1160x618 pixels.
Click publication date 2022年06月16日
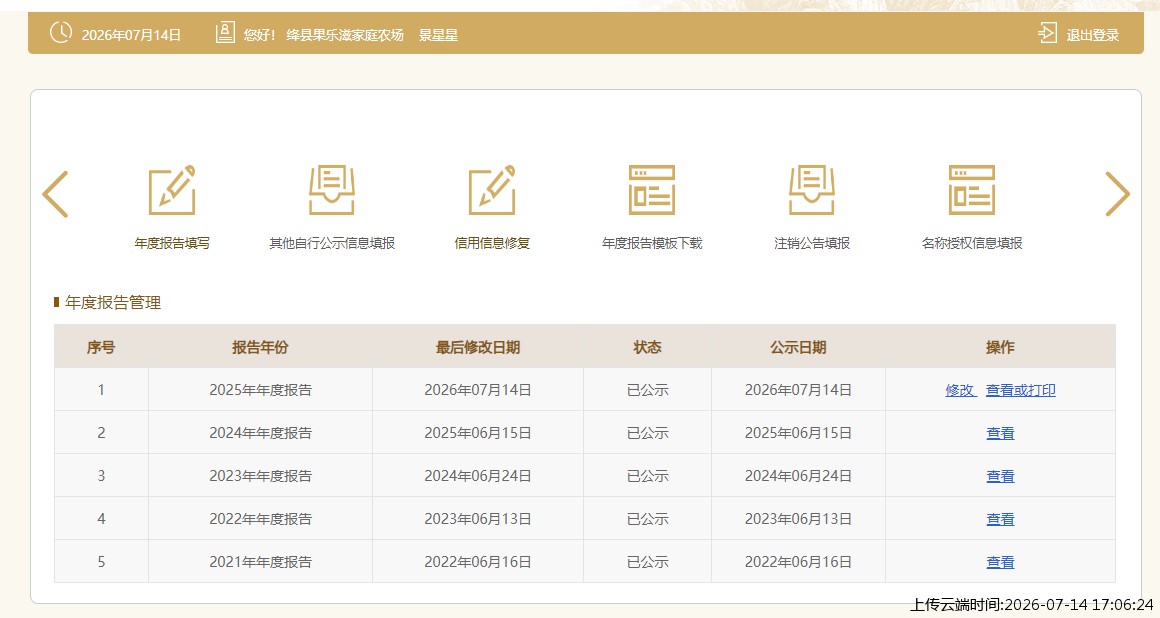798,562
